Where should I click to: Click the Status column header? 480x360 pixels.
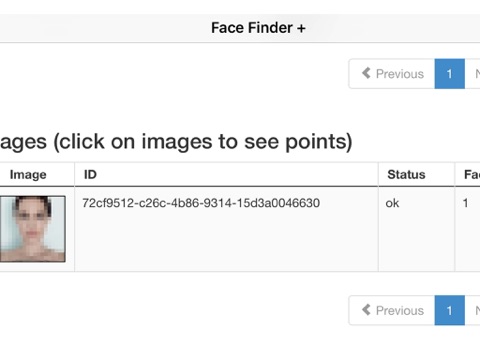(x=406, y=174)
